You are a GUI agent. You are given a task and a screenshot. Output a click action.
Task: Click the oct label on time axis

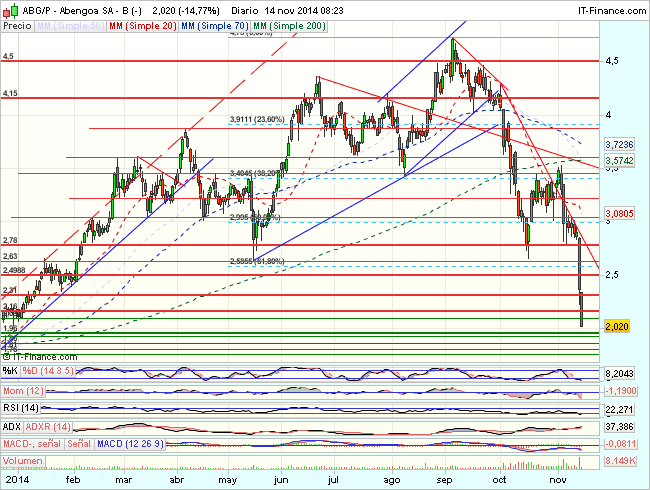coord(500,480)
